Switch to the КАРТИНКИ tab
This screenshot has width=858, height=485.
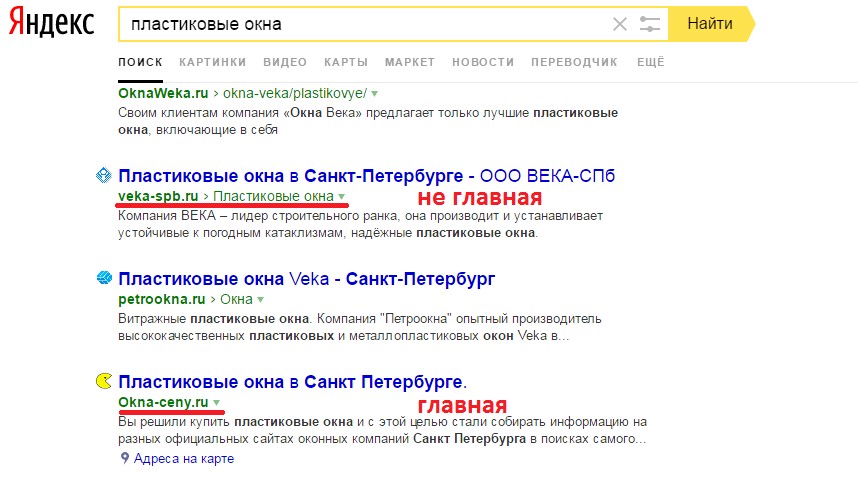click(x=212, y=62)
